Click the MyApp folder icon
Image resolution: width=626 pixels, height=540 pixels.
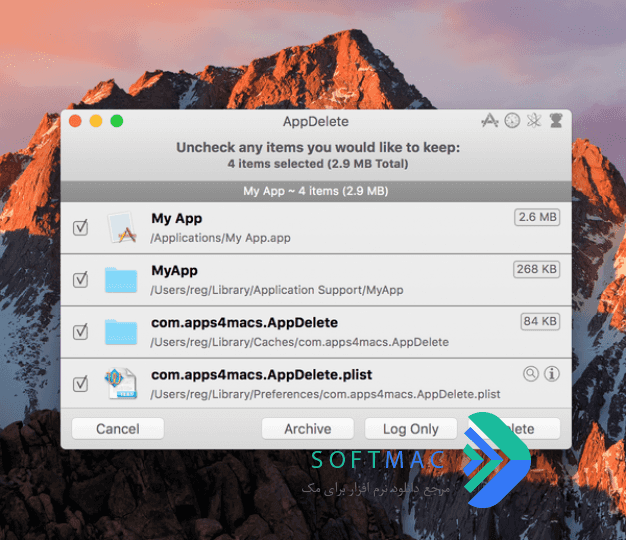[x=121, y=280]
